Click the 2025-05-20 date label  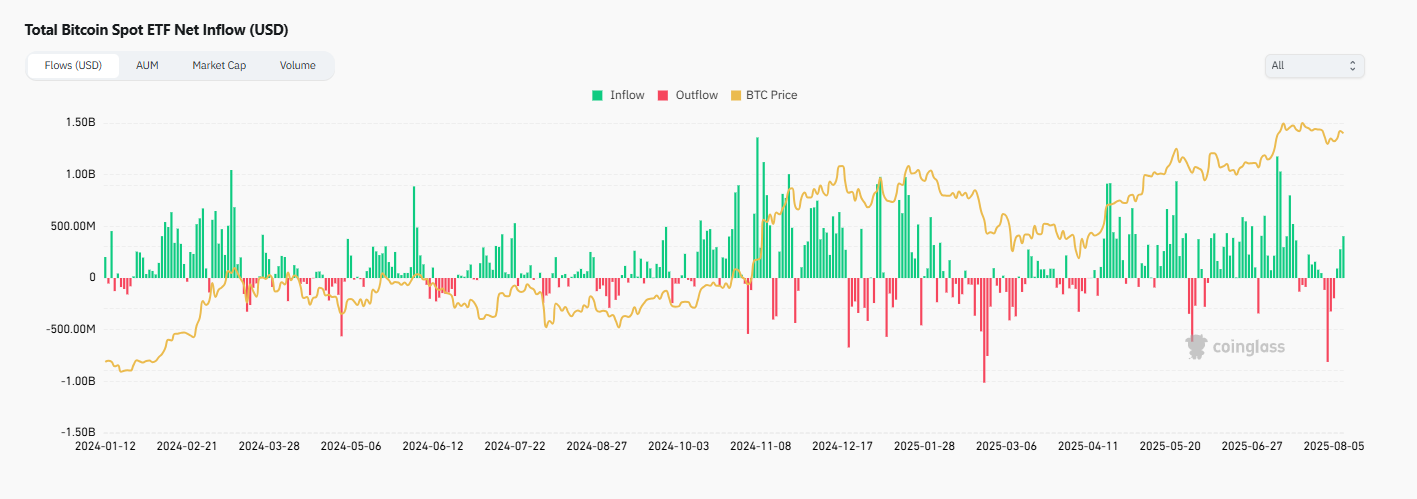[x=1170, y=446]
